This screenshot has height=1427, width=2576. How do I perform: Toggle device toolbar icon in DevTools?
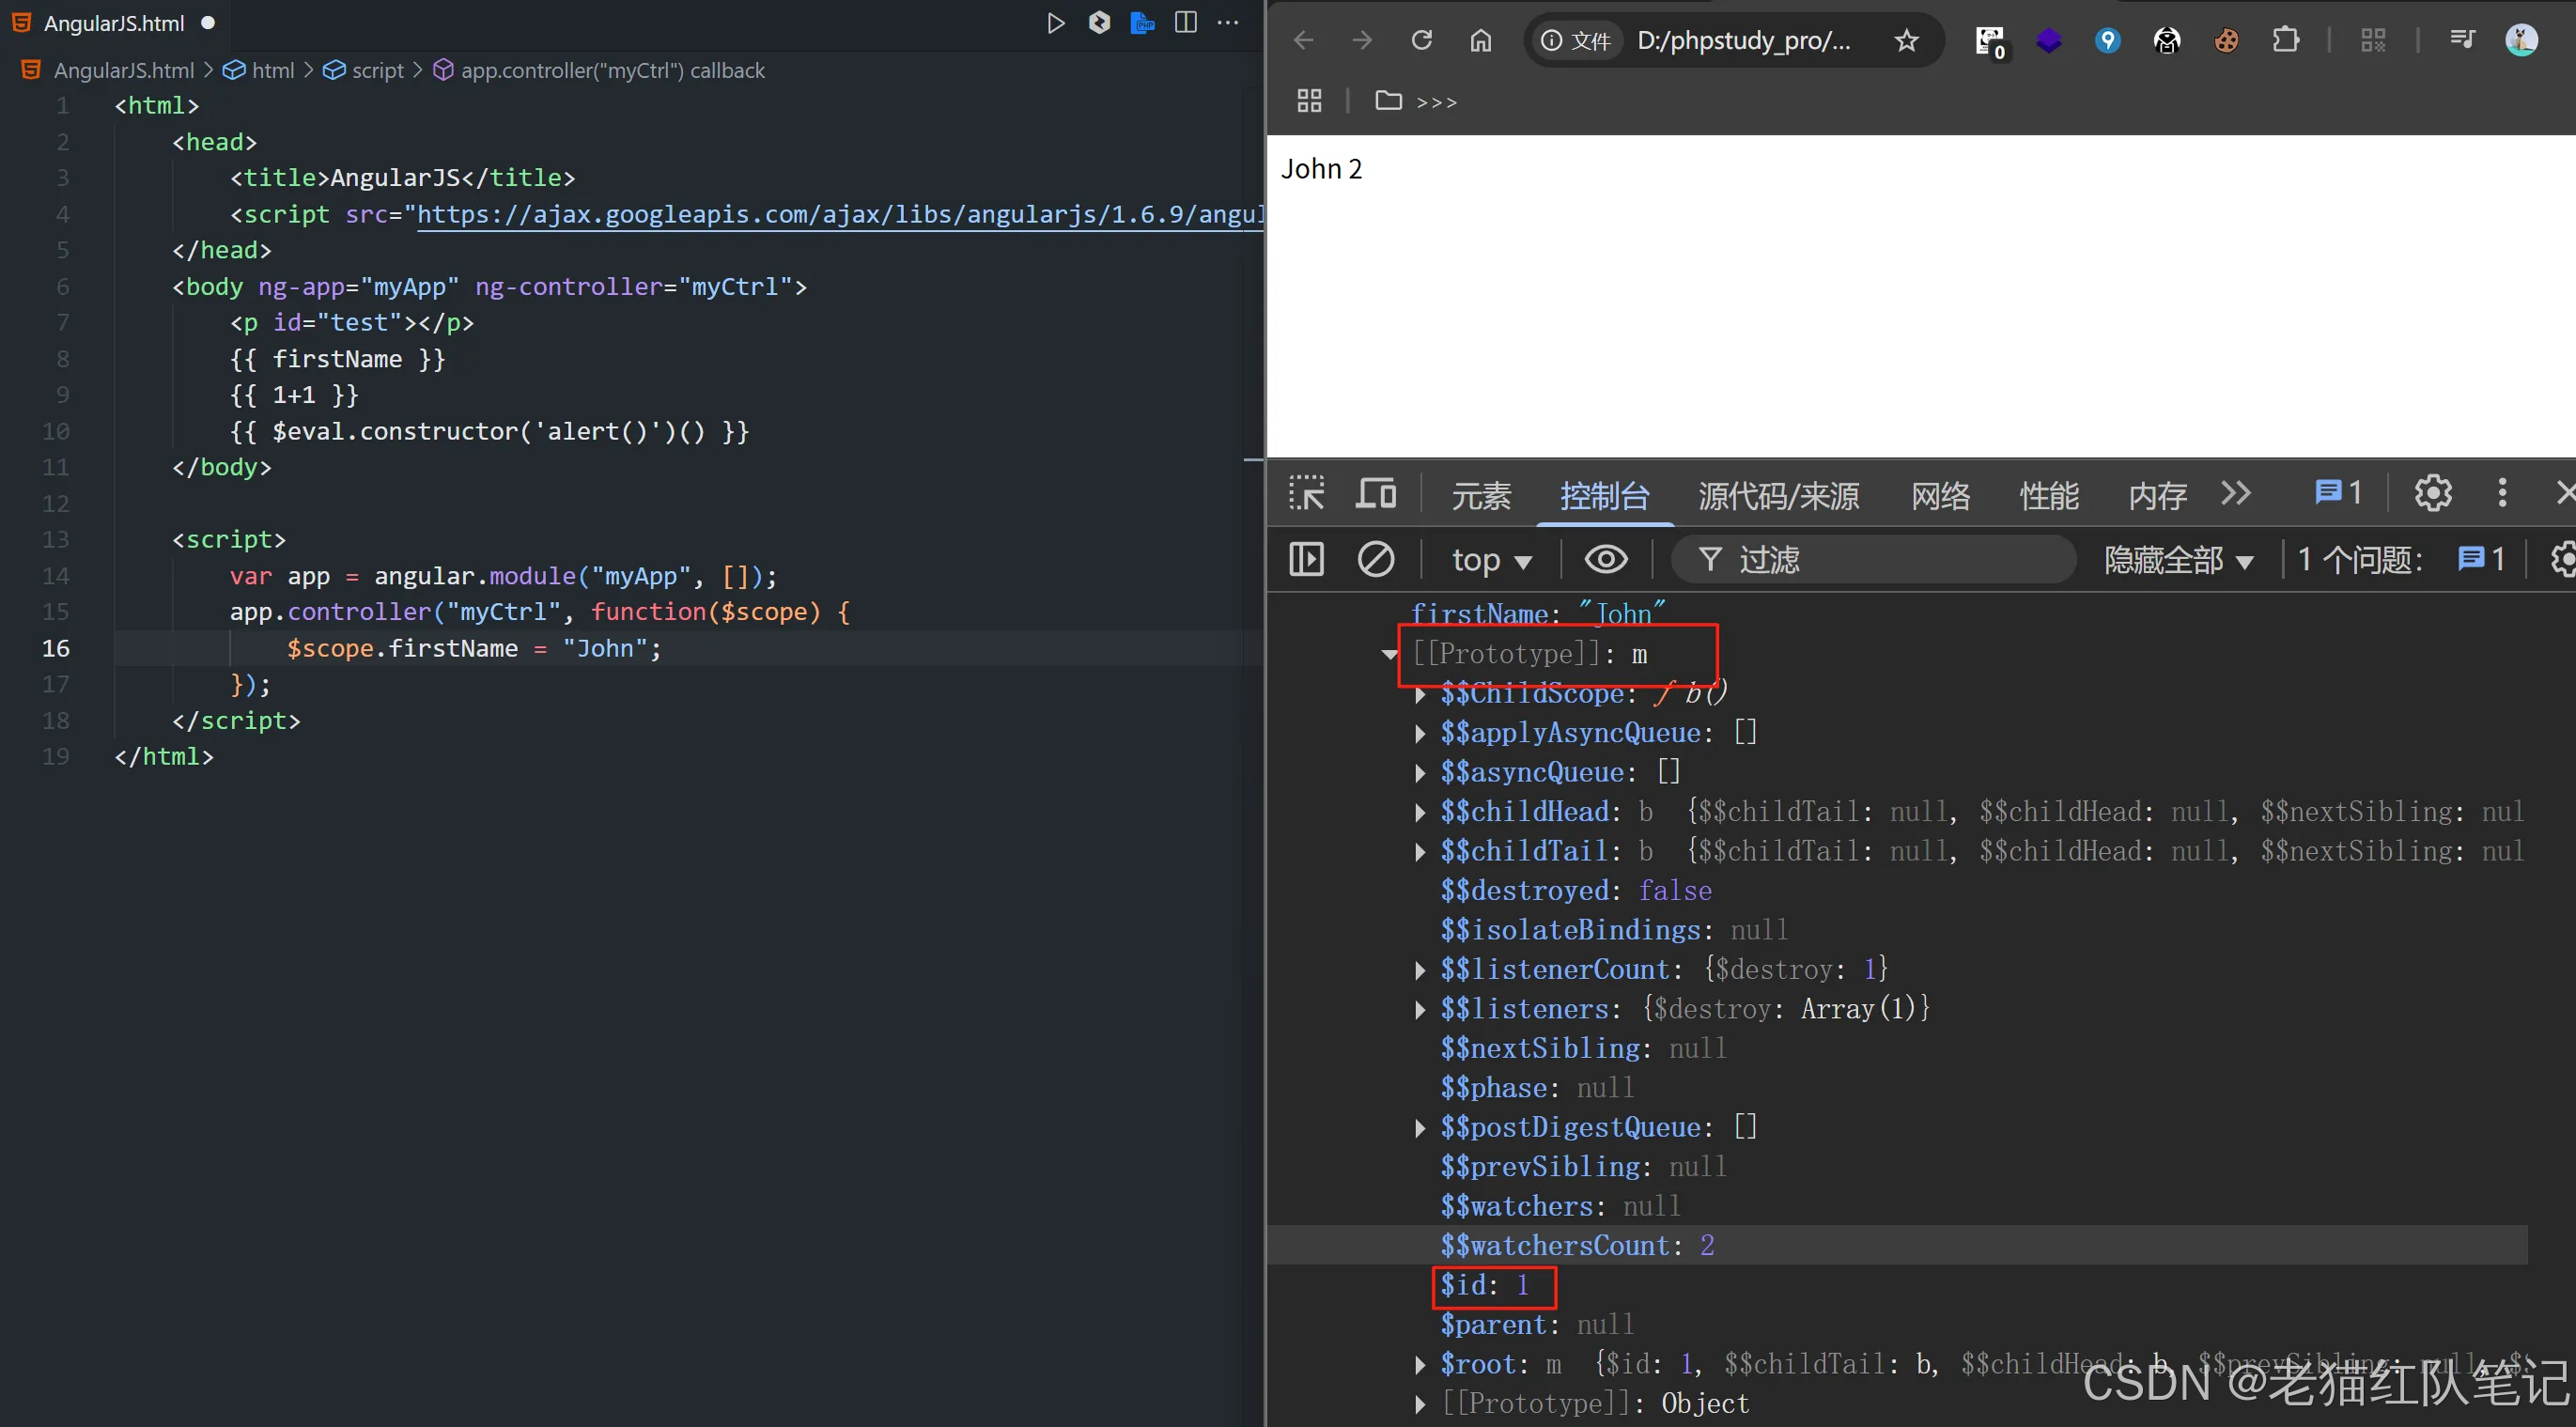(x=1375, y=493)
